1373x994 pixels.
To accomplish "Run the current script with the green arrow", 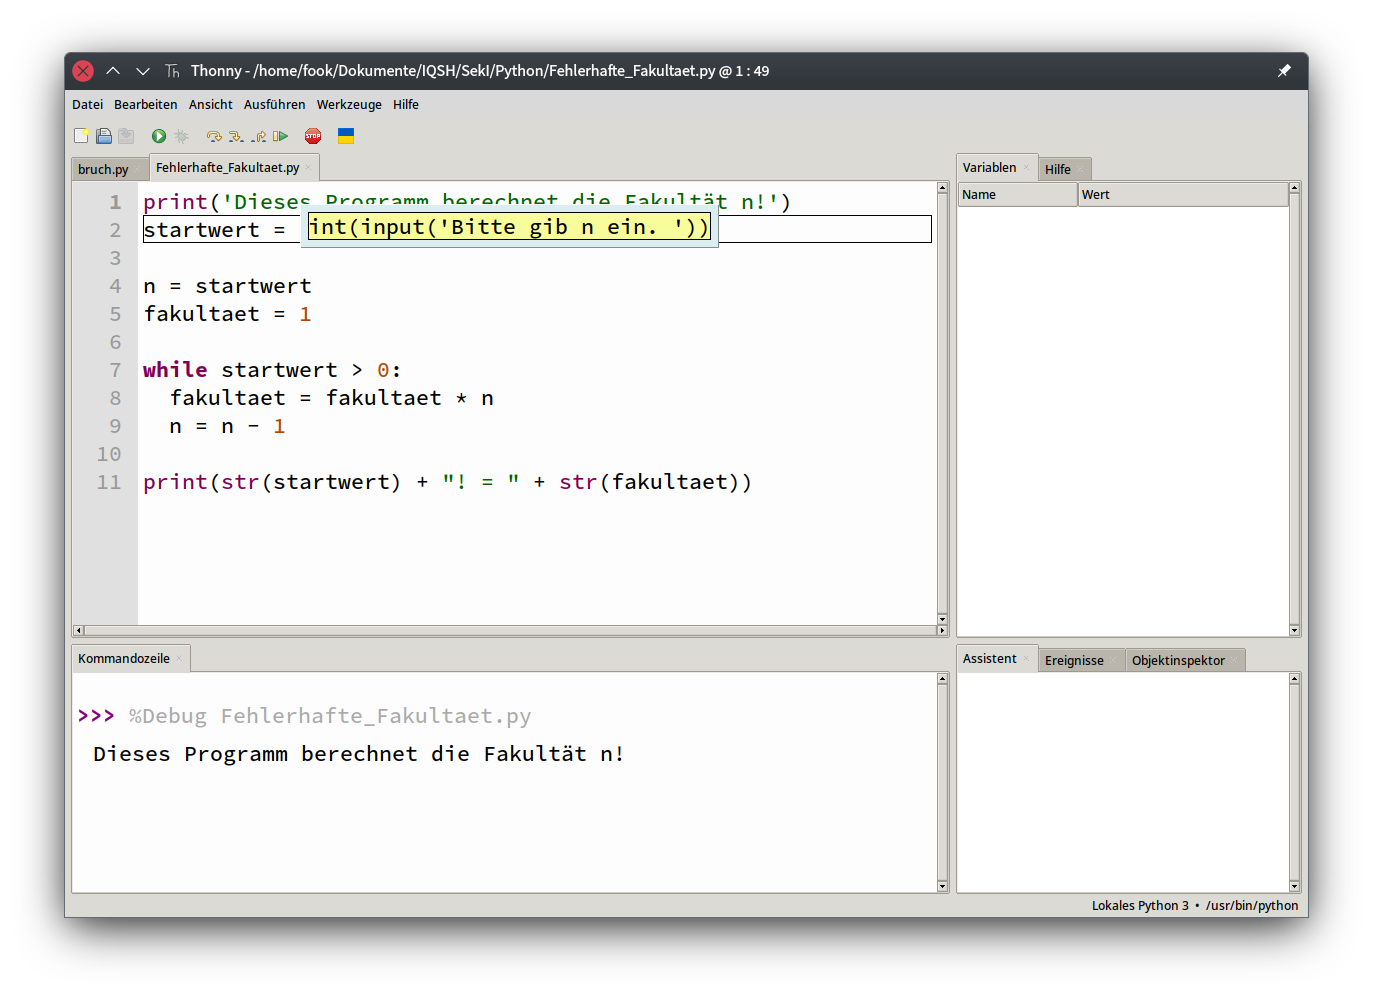I will pos(159,136).
